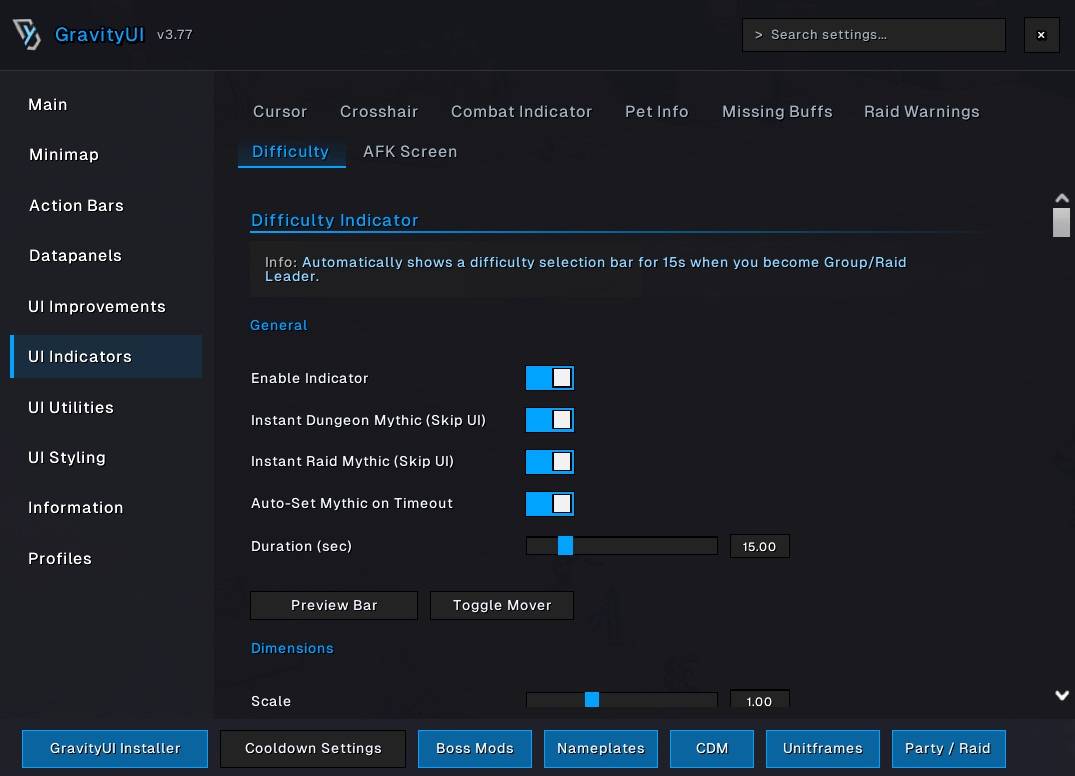The width and height of the screenshot is (1075, 776).
Task: Click the General subsection label
Action: coord(278,325)
